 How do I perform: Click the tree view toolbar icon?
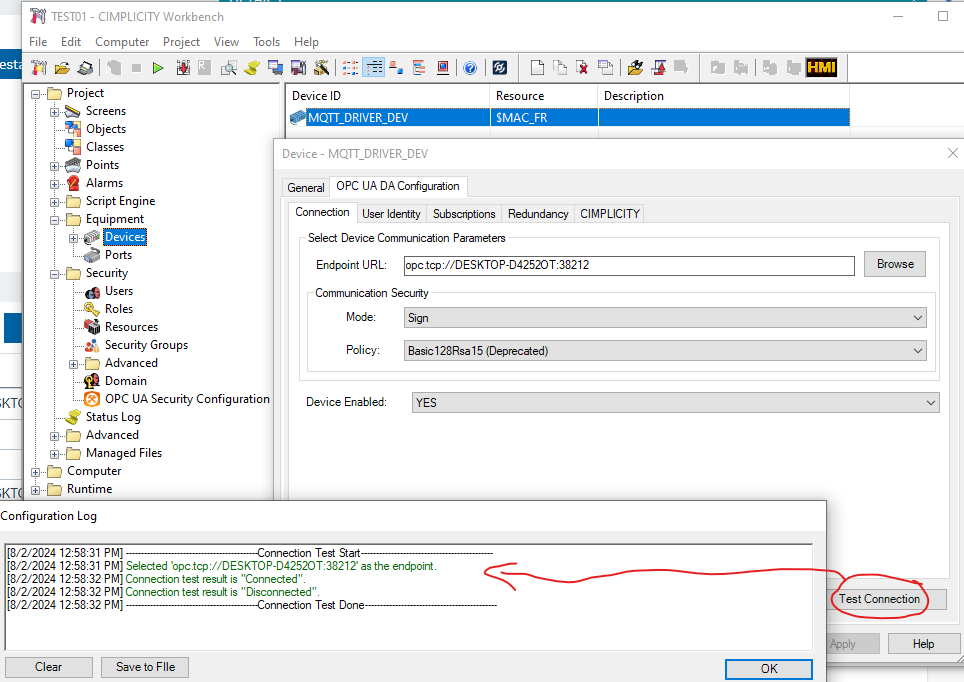click(397, 68)
